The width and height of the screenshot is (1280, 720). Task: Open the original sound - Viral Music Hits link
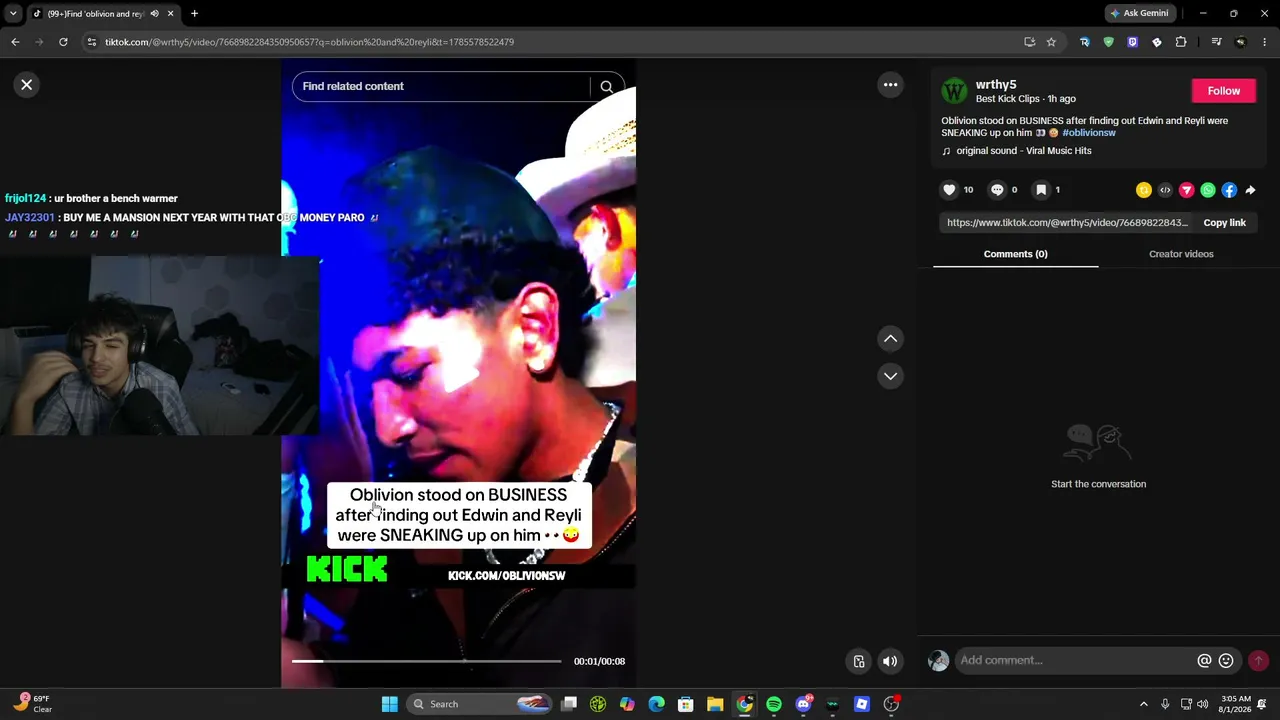click(1023, 151)
